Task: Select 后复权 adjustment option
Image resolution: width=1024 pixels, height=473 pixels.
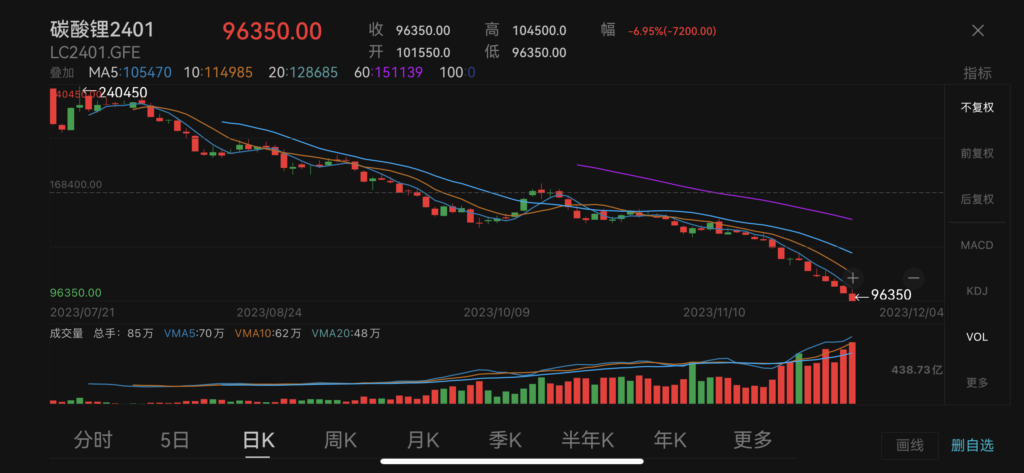Action: 977,199
